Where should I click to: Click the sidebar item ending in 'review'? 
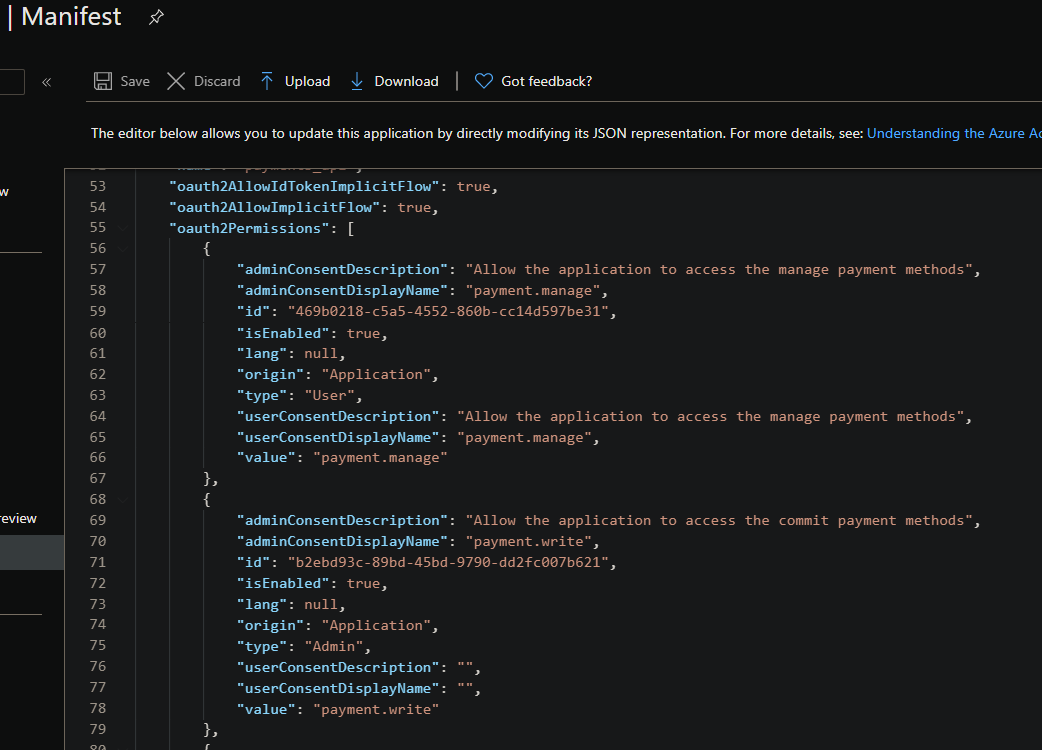point(19,518)
